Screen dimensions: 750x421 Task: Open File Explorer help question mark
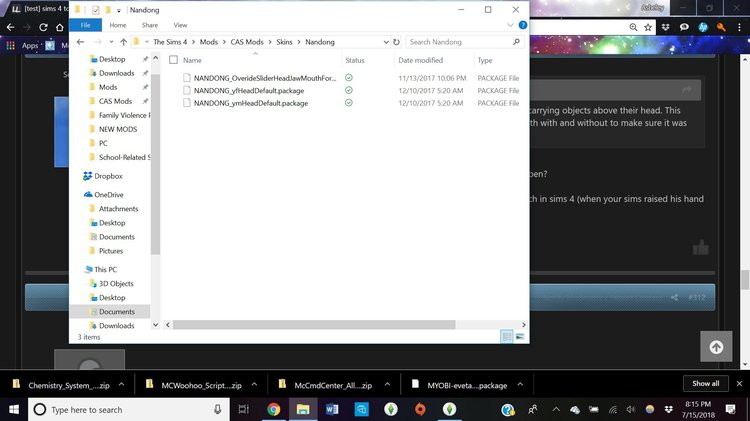pyautogui.click(x=523, y=25)
